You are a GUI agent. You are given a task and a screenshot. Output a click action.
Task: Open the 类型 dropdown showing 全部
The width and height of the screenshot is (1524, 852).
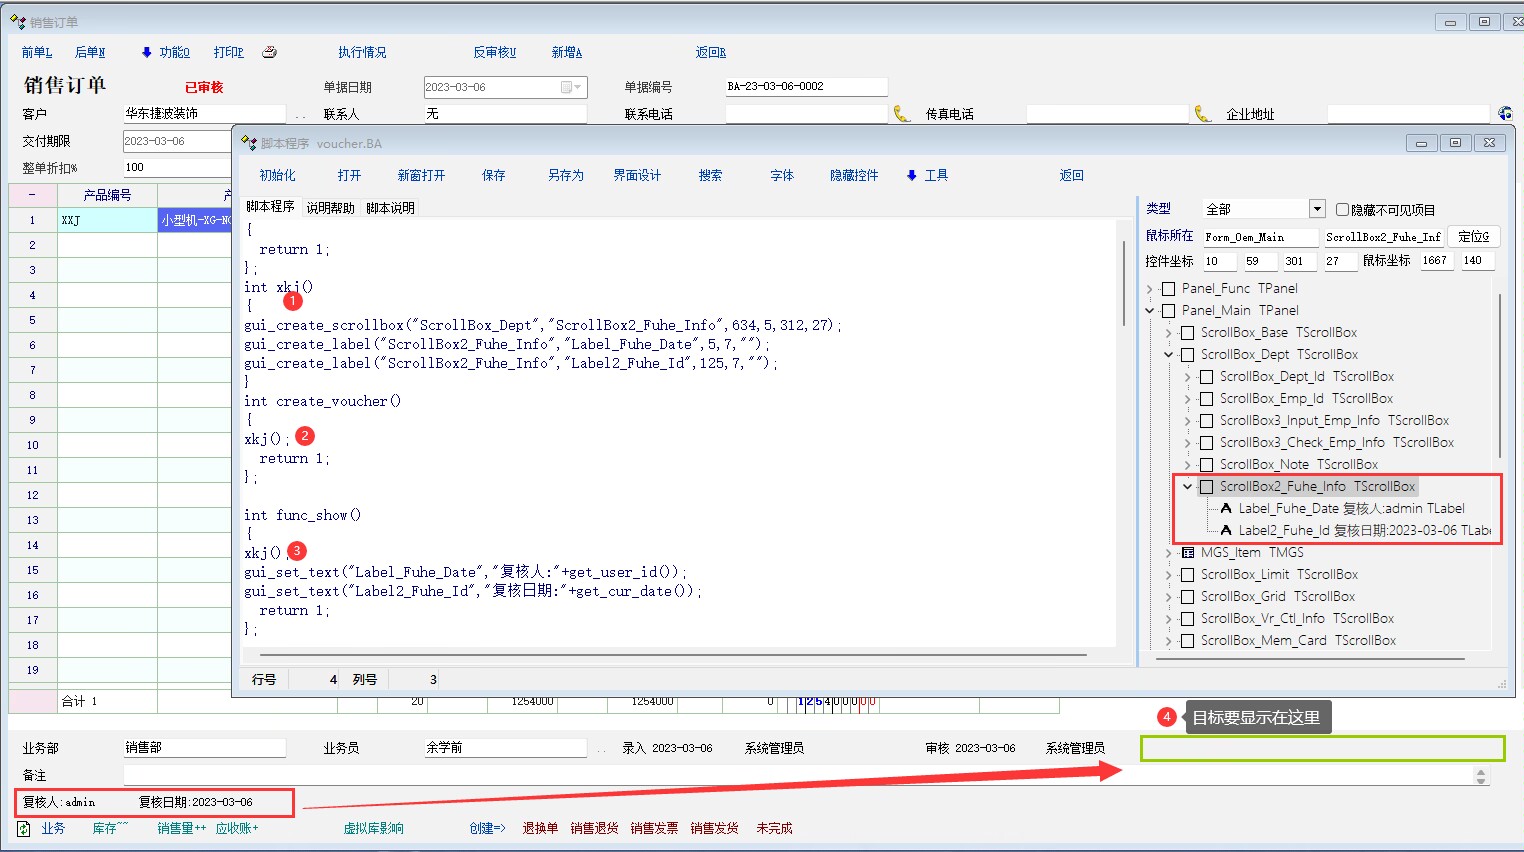(x=1317, y=209)
